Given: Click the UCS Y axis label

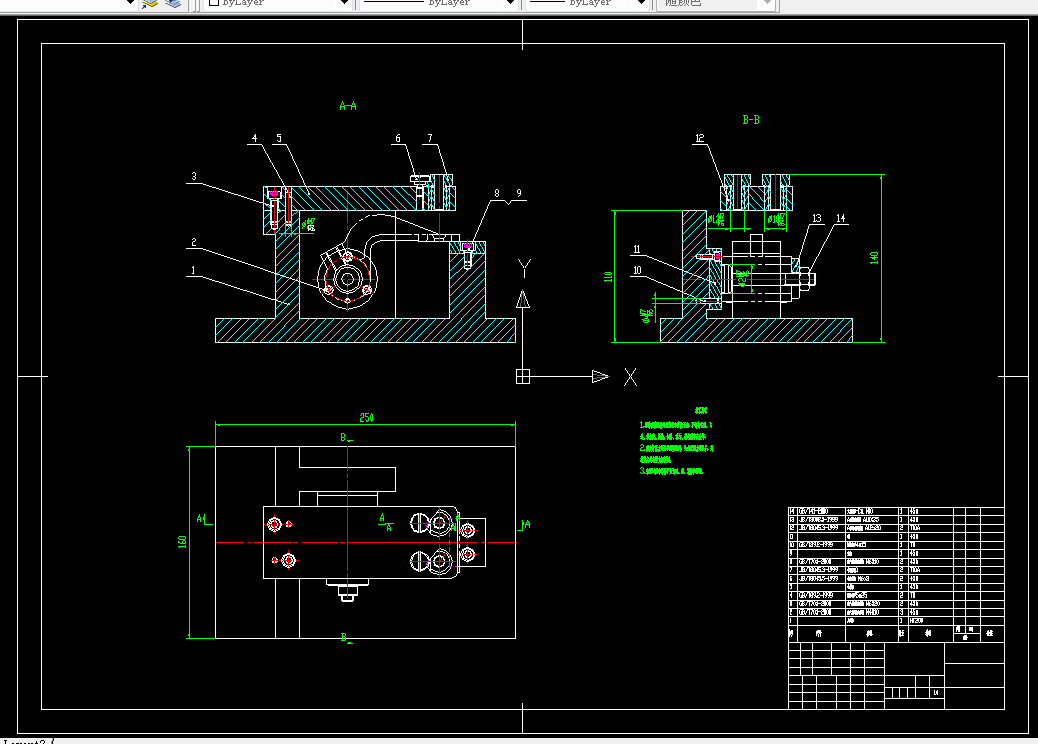Looking at the screenshot, I should click(524, 268).
